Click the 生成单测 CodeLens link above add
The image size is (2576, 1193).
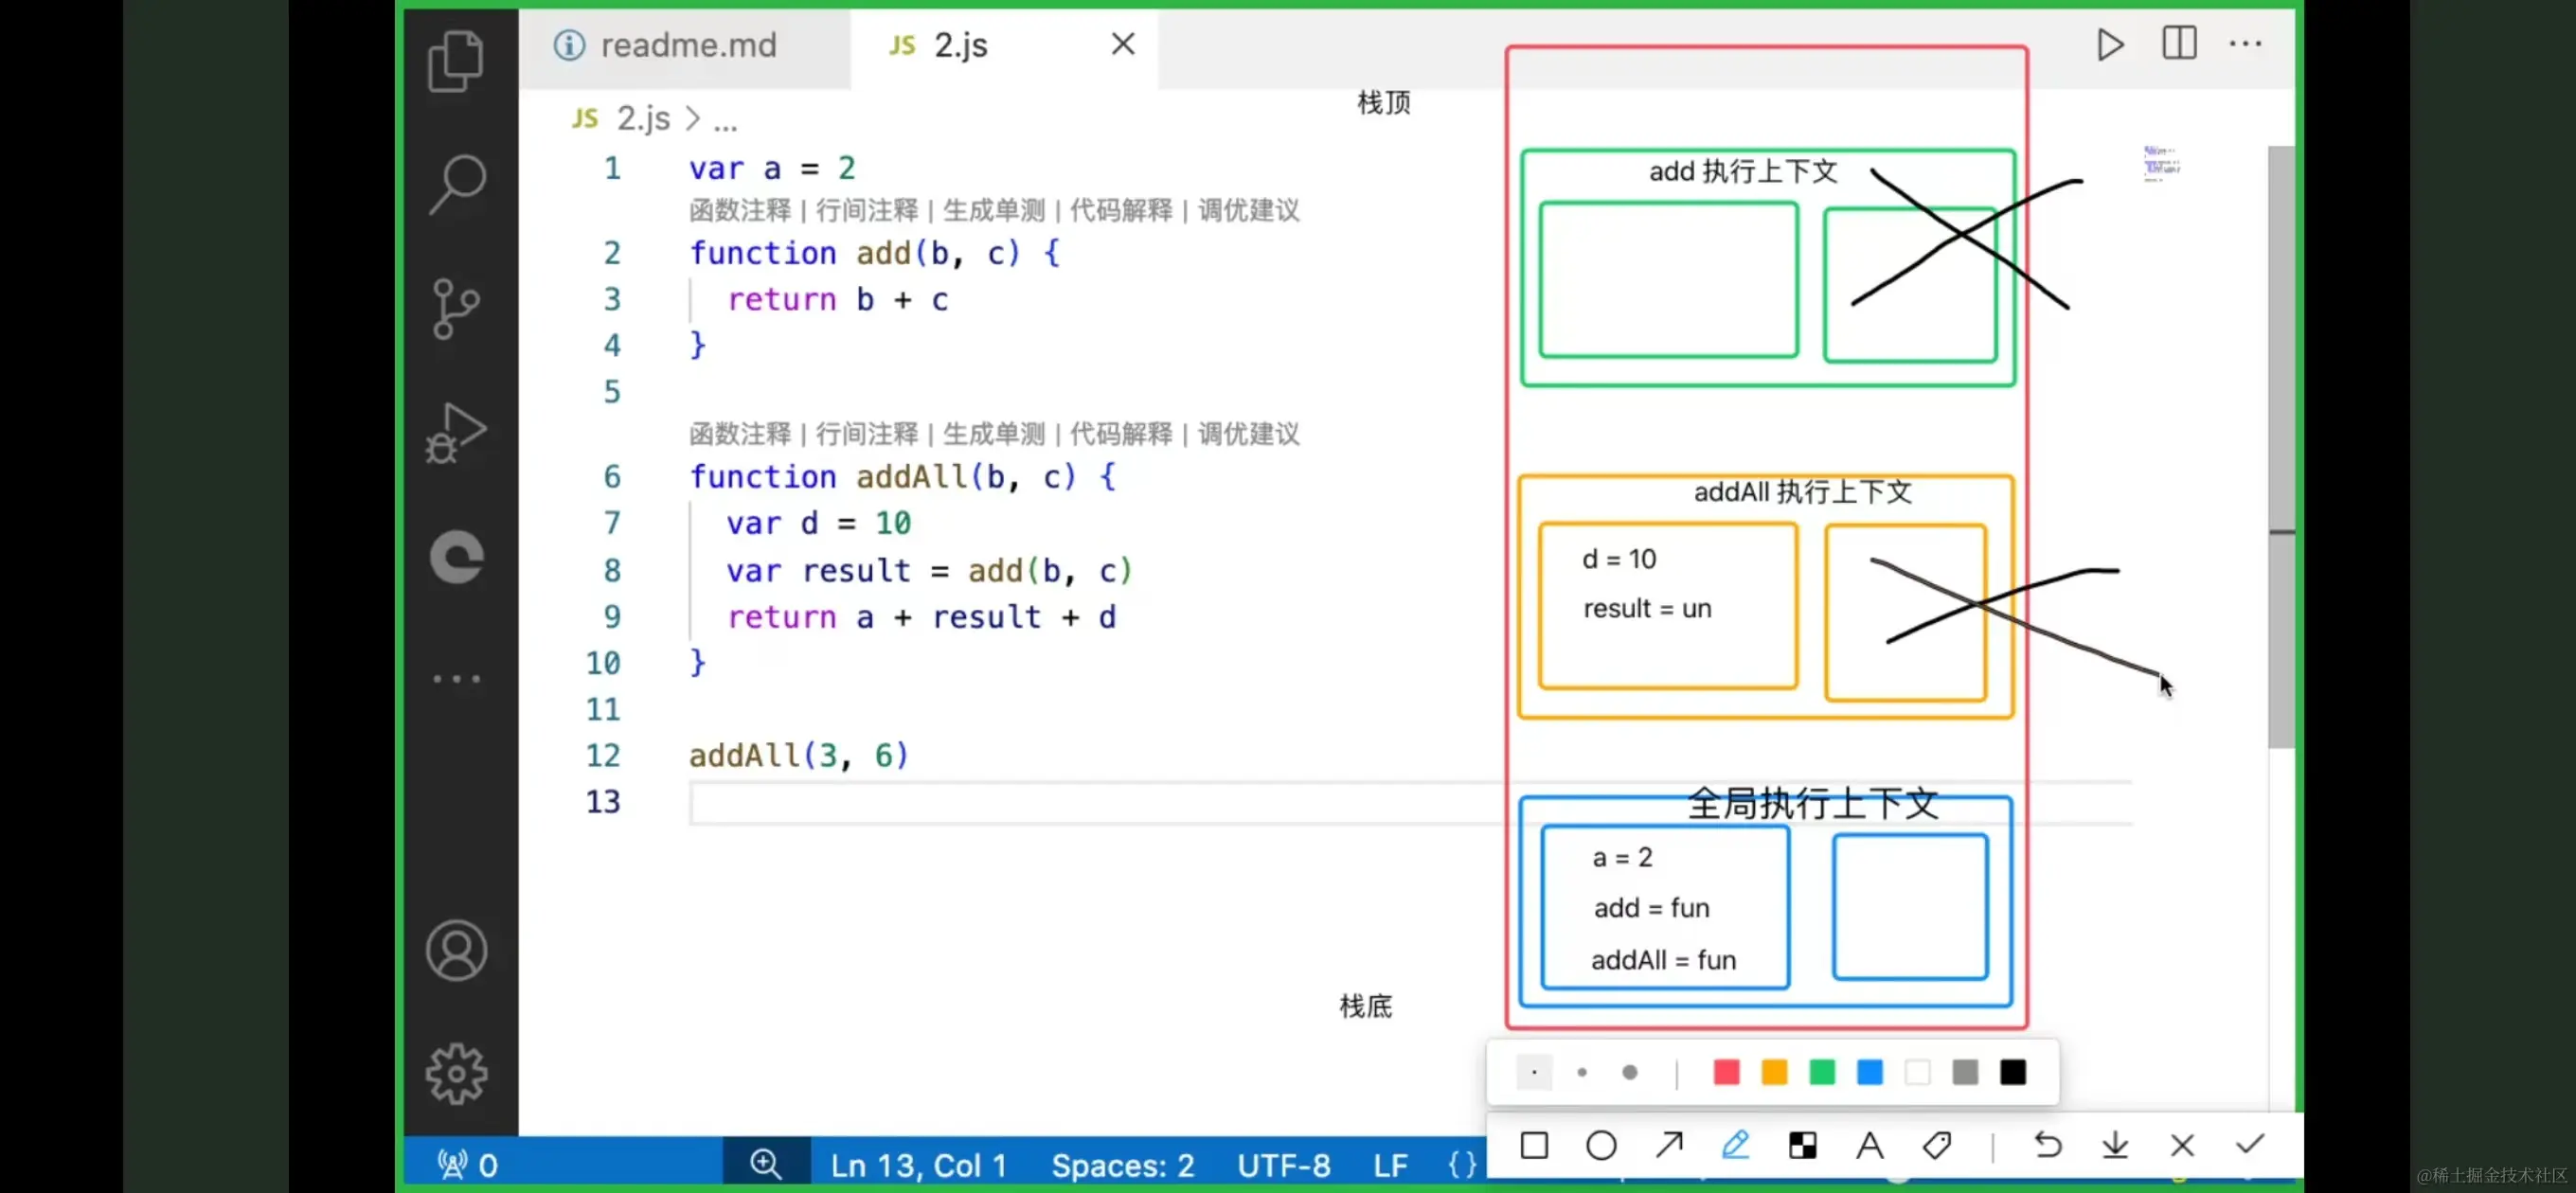[x=994, y=210]
